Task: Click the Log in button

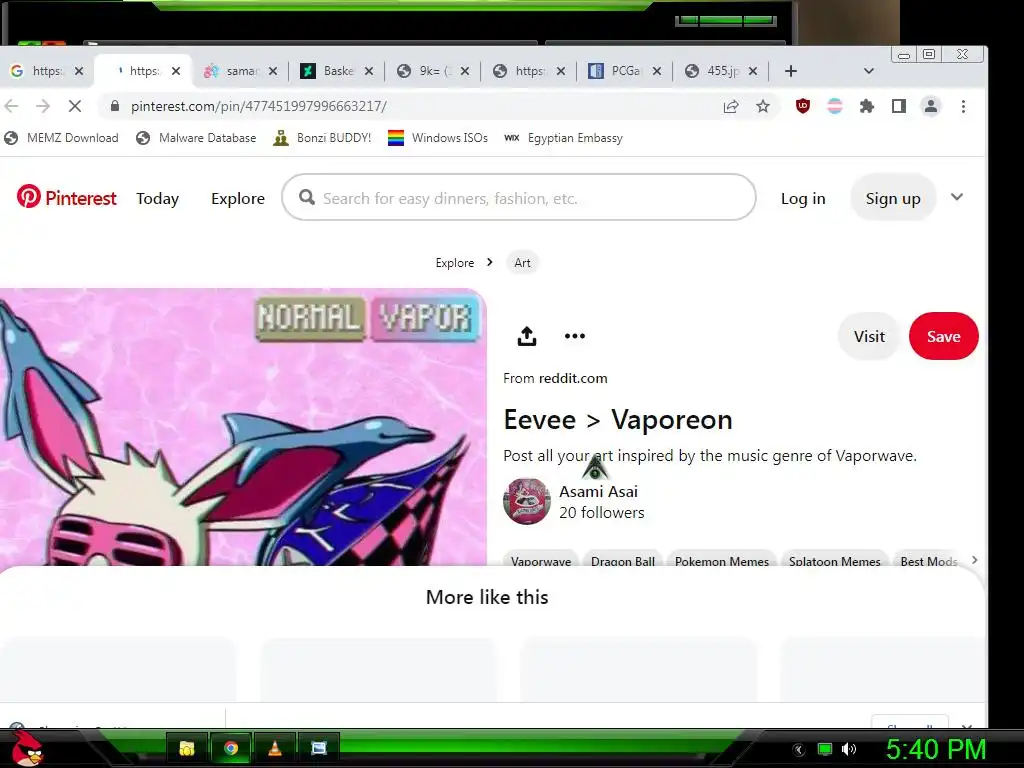Action: tap(803, 199)
